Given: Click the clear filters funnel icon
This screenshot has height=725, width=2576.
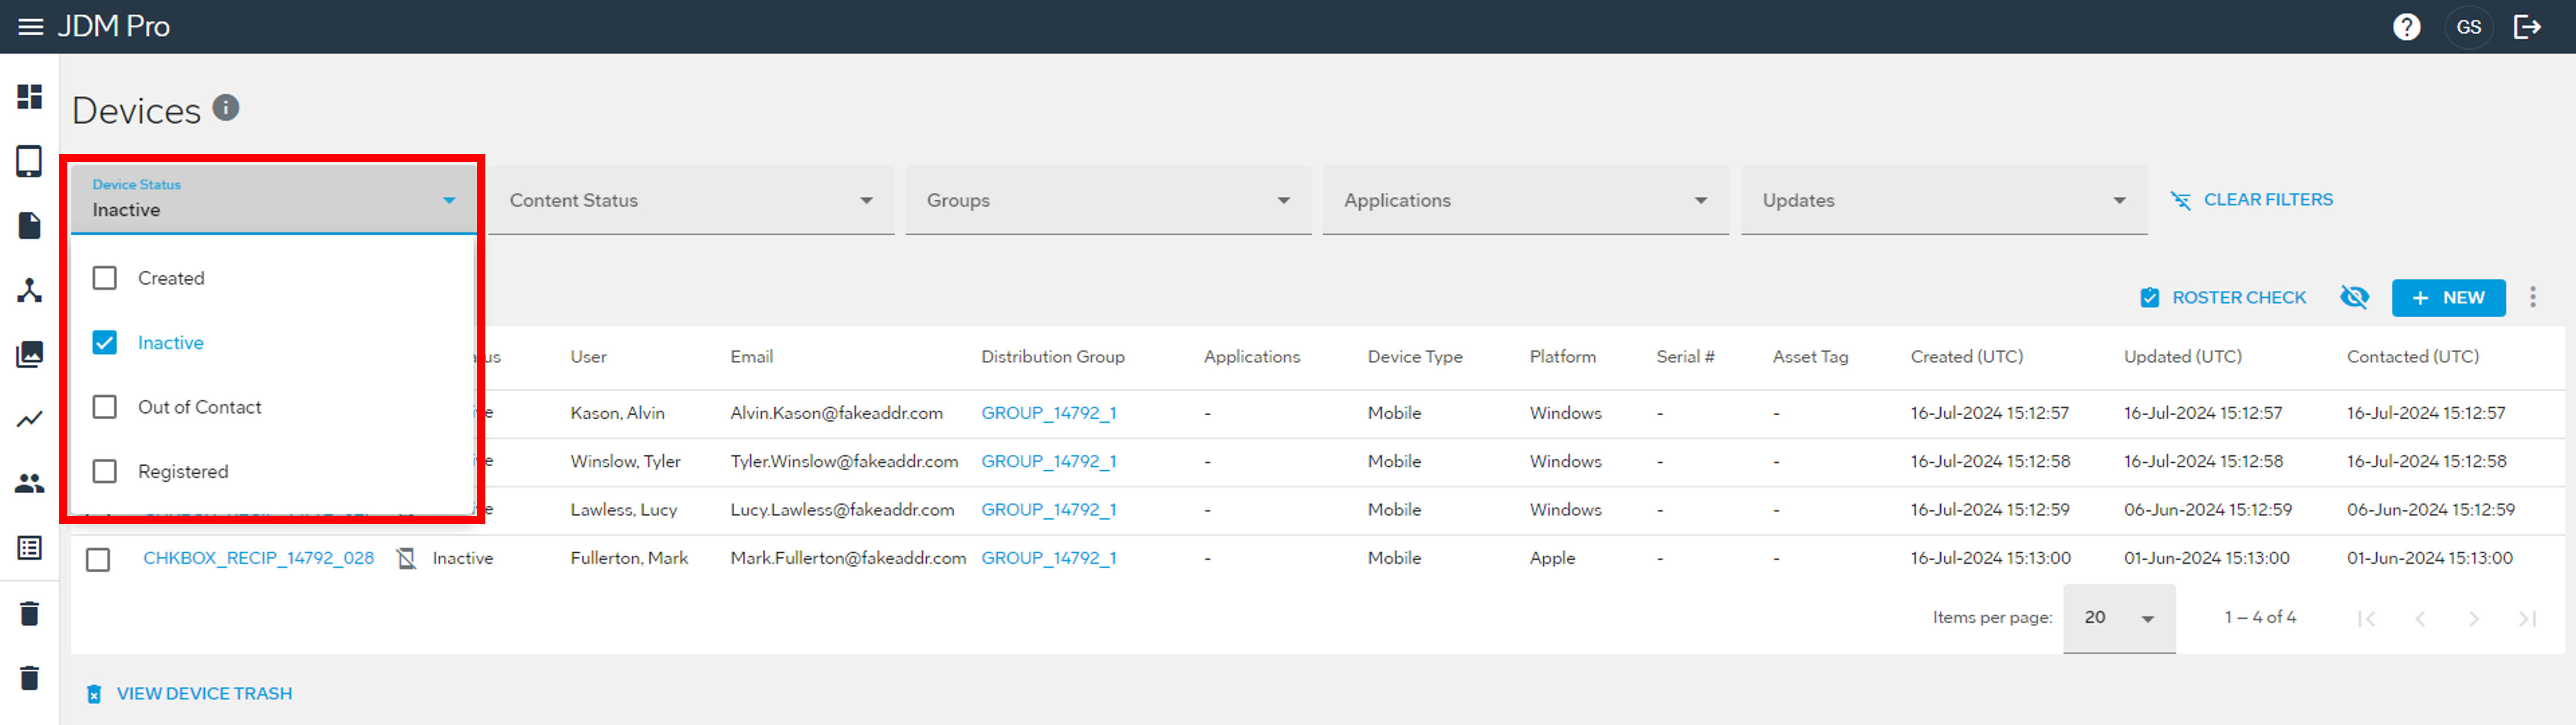Looking at the screenshot, I should [2181, 200].
